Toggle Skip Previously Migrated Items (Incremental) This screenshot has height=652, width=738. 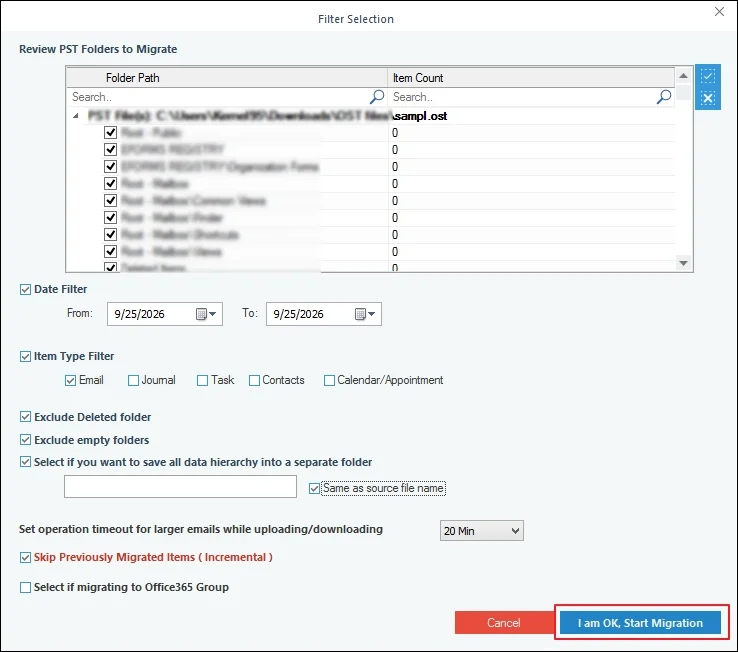[x=25, y=557]
